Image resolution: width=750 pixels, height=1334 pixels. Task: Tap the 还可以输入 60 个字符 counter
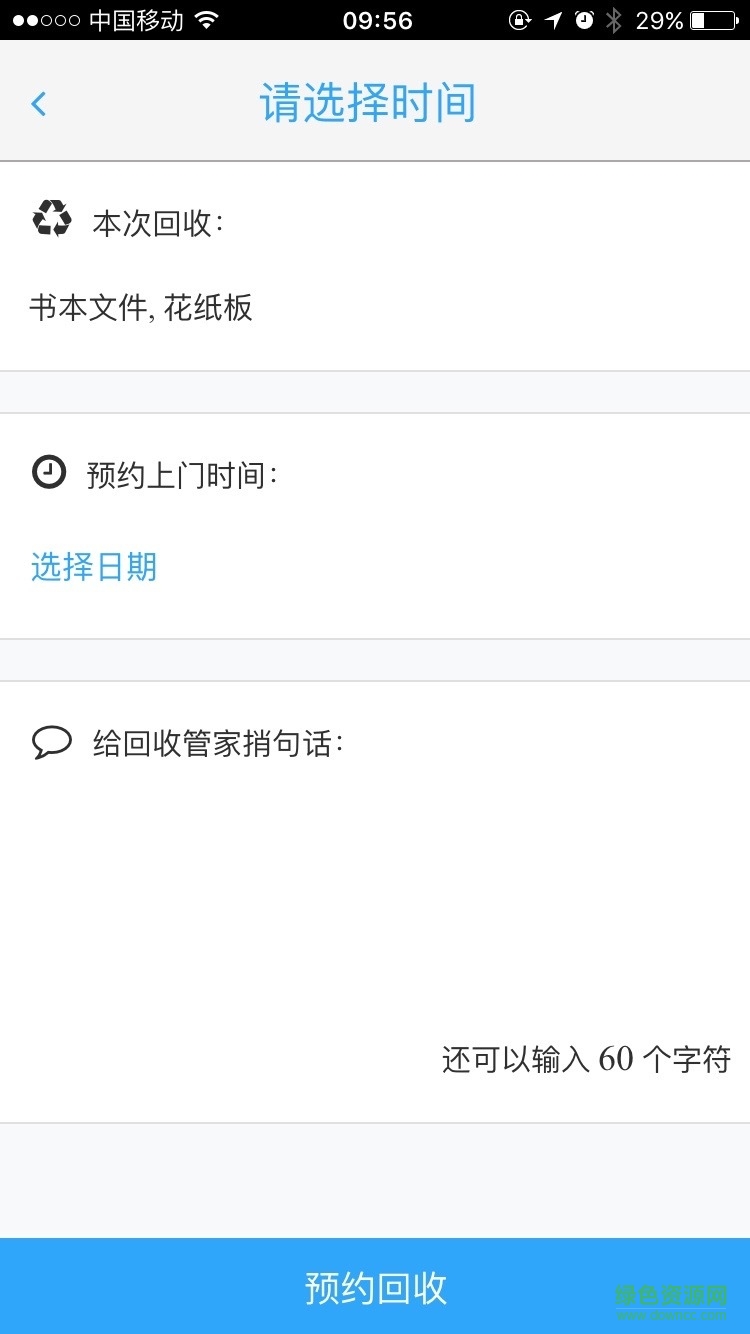pyautogui.click(x=586, y=1059)
